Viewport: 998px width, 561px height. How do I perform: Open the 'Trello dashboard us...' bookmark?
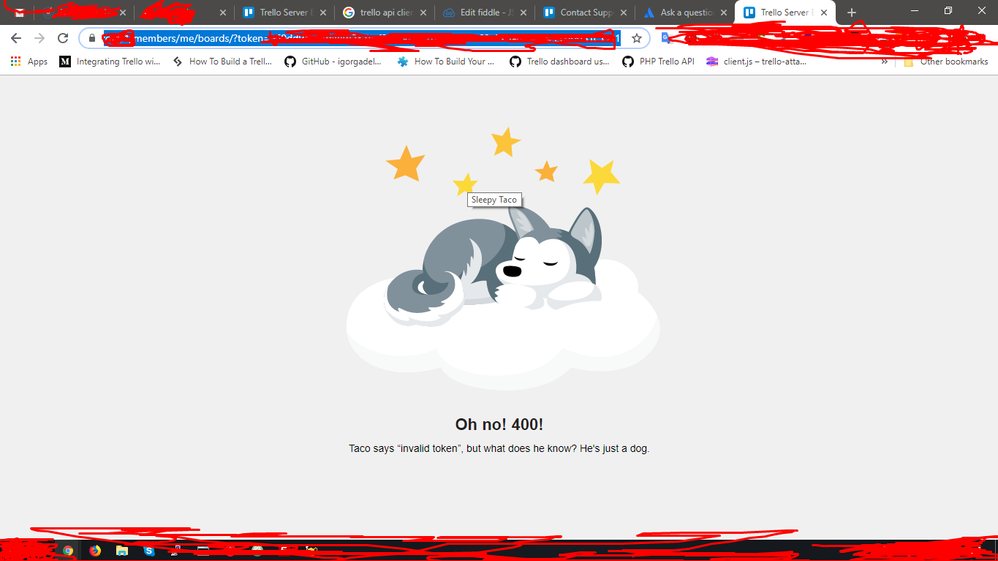pyautogui.click(x=559, y=61)
